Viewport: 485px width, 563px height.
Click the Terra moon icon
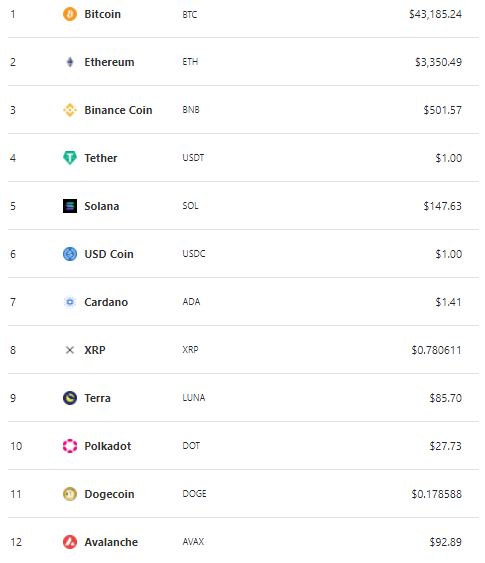(70, 398)
